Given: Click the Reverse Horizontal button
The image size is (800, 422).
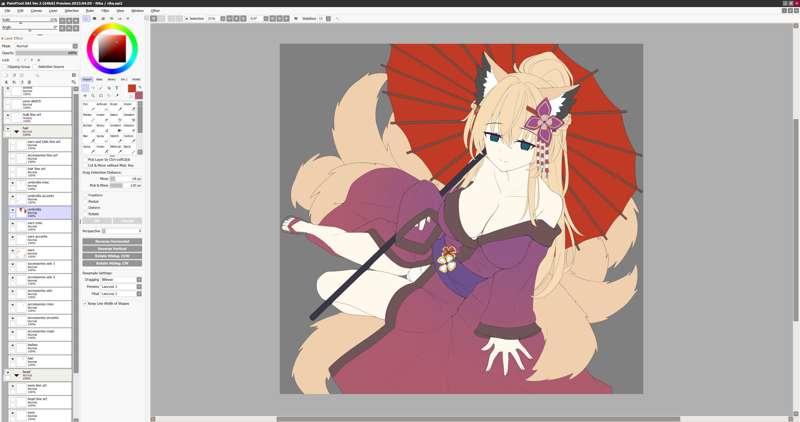Looking at the screenshot, I should [112, 241].
